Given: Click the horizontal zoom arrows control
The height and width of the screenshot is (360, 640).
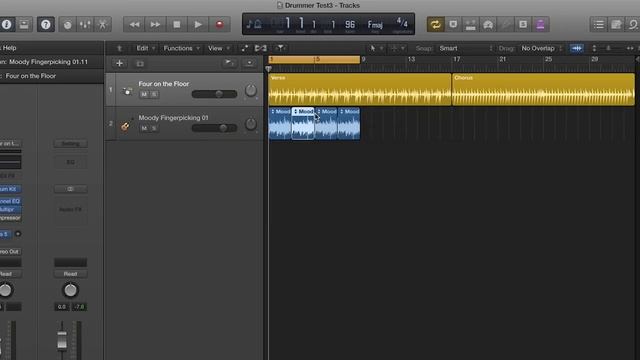Looking at the screenshot, I should 630,48.
